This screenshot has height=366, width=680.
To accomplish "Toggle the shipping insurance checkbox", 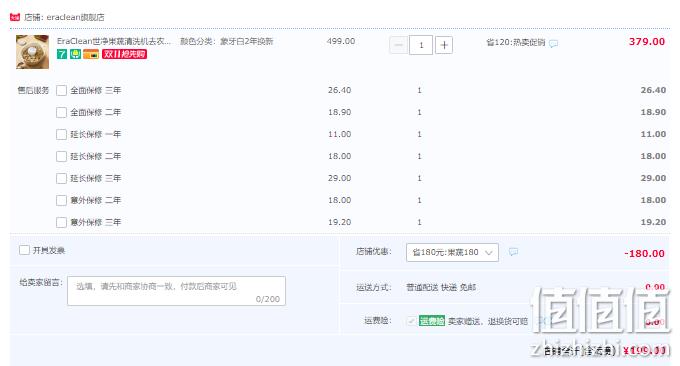I will [x=412, y=321].
